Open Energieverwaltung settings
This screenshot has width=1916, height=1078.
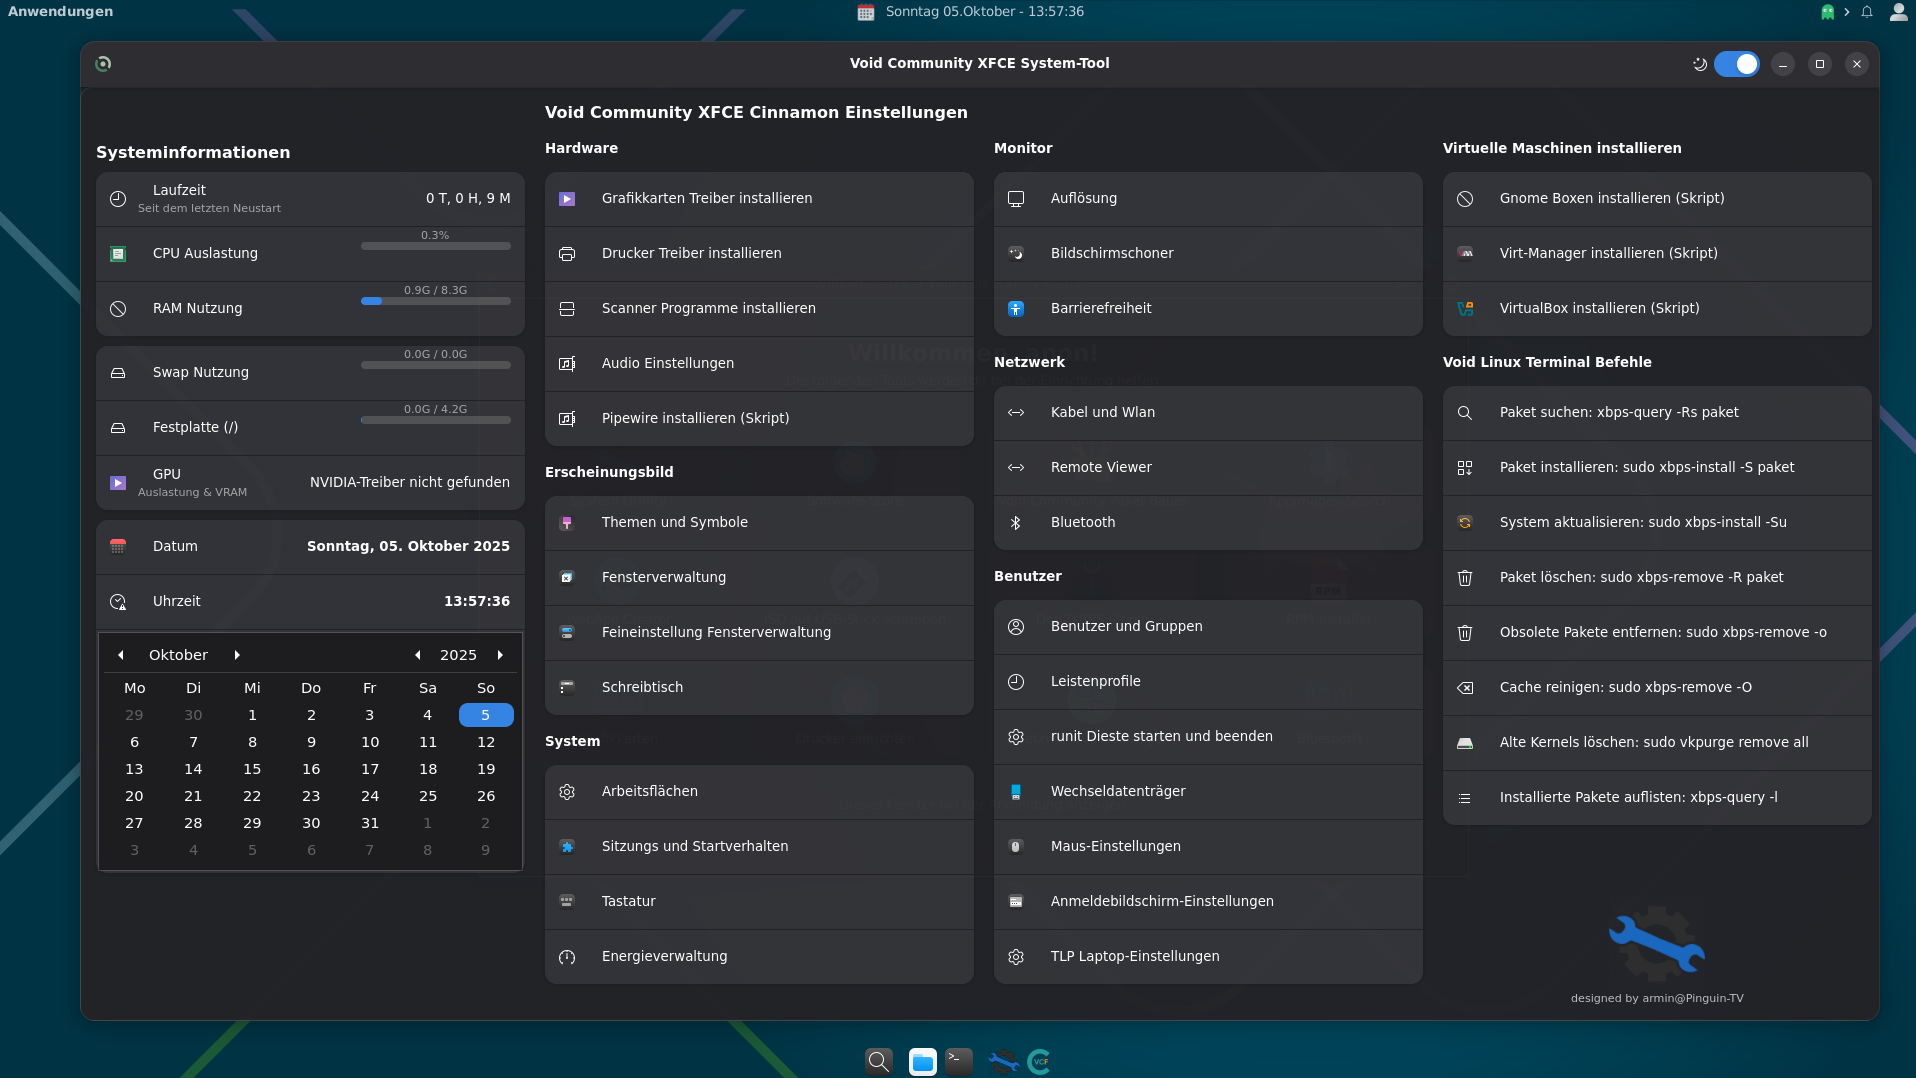tap(664, 957)
